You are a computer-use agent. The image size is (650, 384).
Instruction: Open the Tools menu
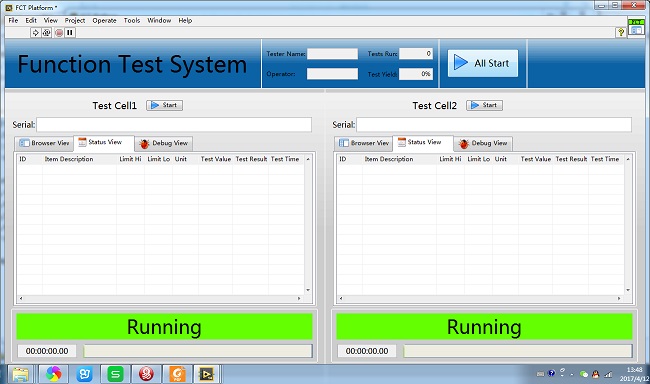pyautogui.click(x=132, y=20)
